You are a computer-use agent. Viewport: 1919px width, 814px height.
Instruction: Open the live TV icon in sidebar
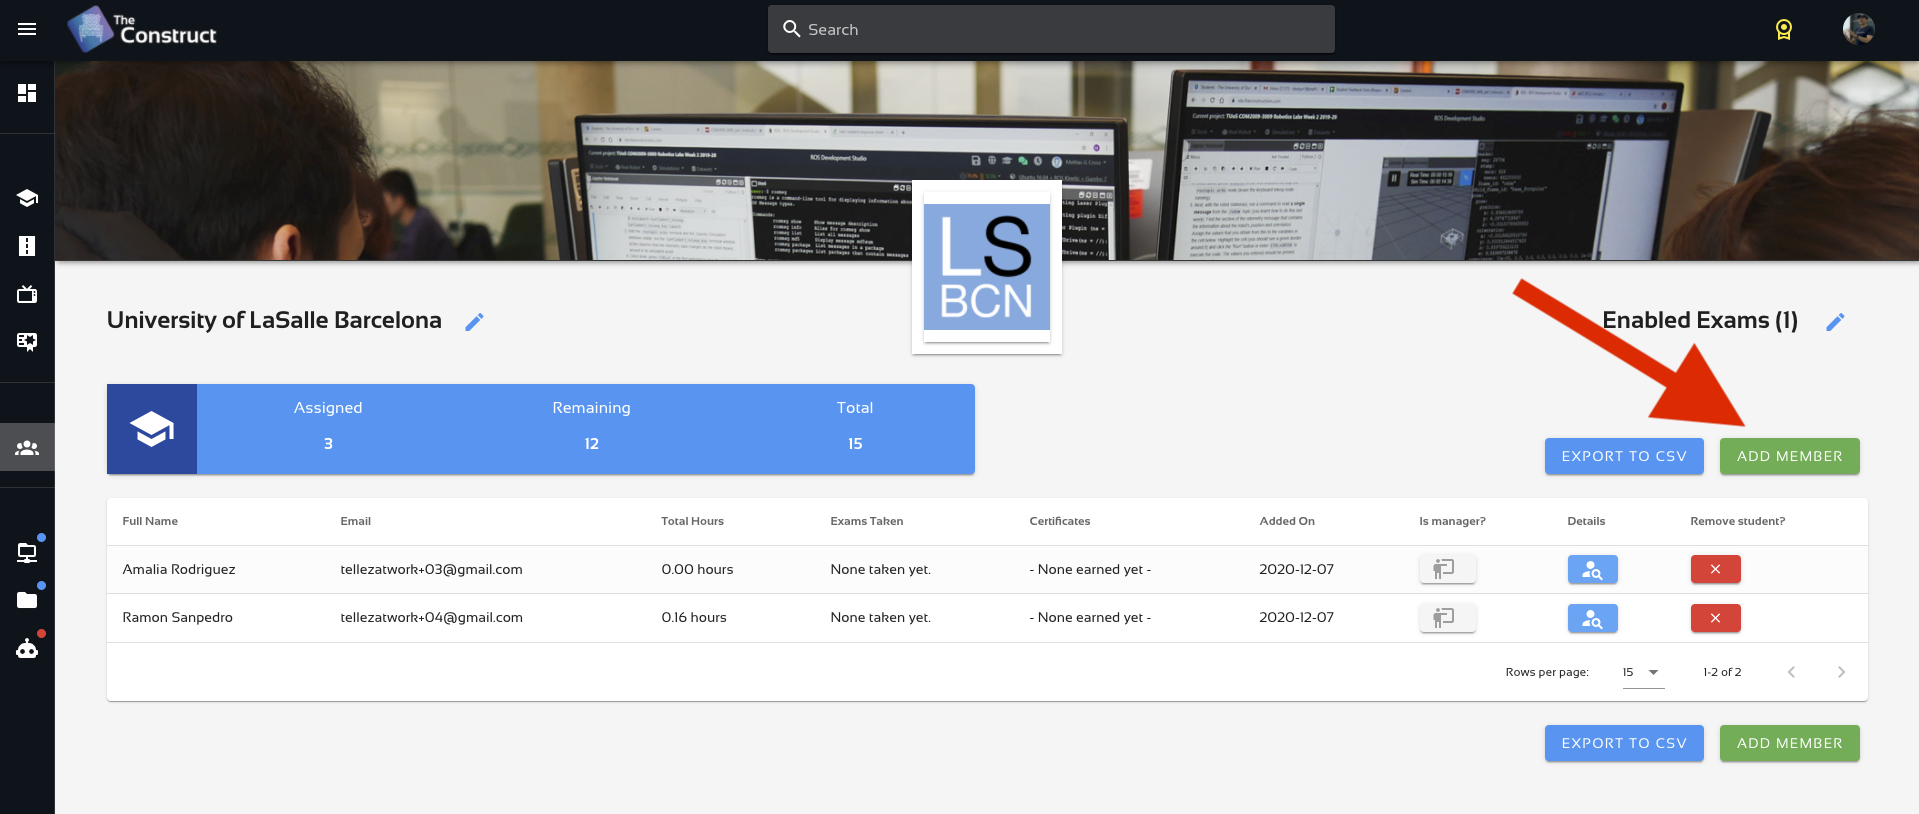pos(27,294)
